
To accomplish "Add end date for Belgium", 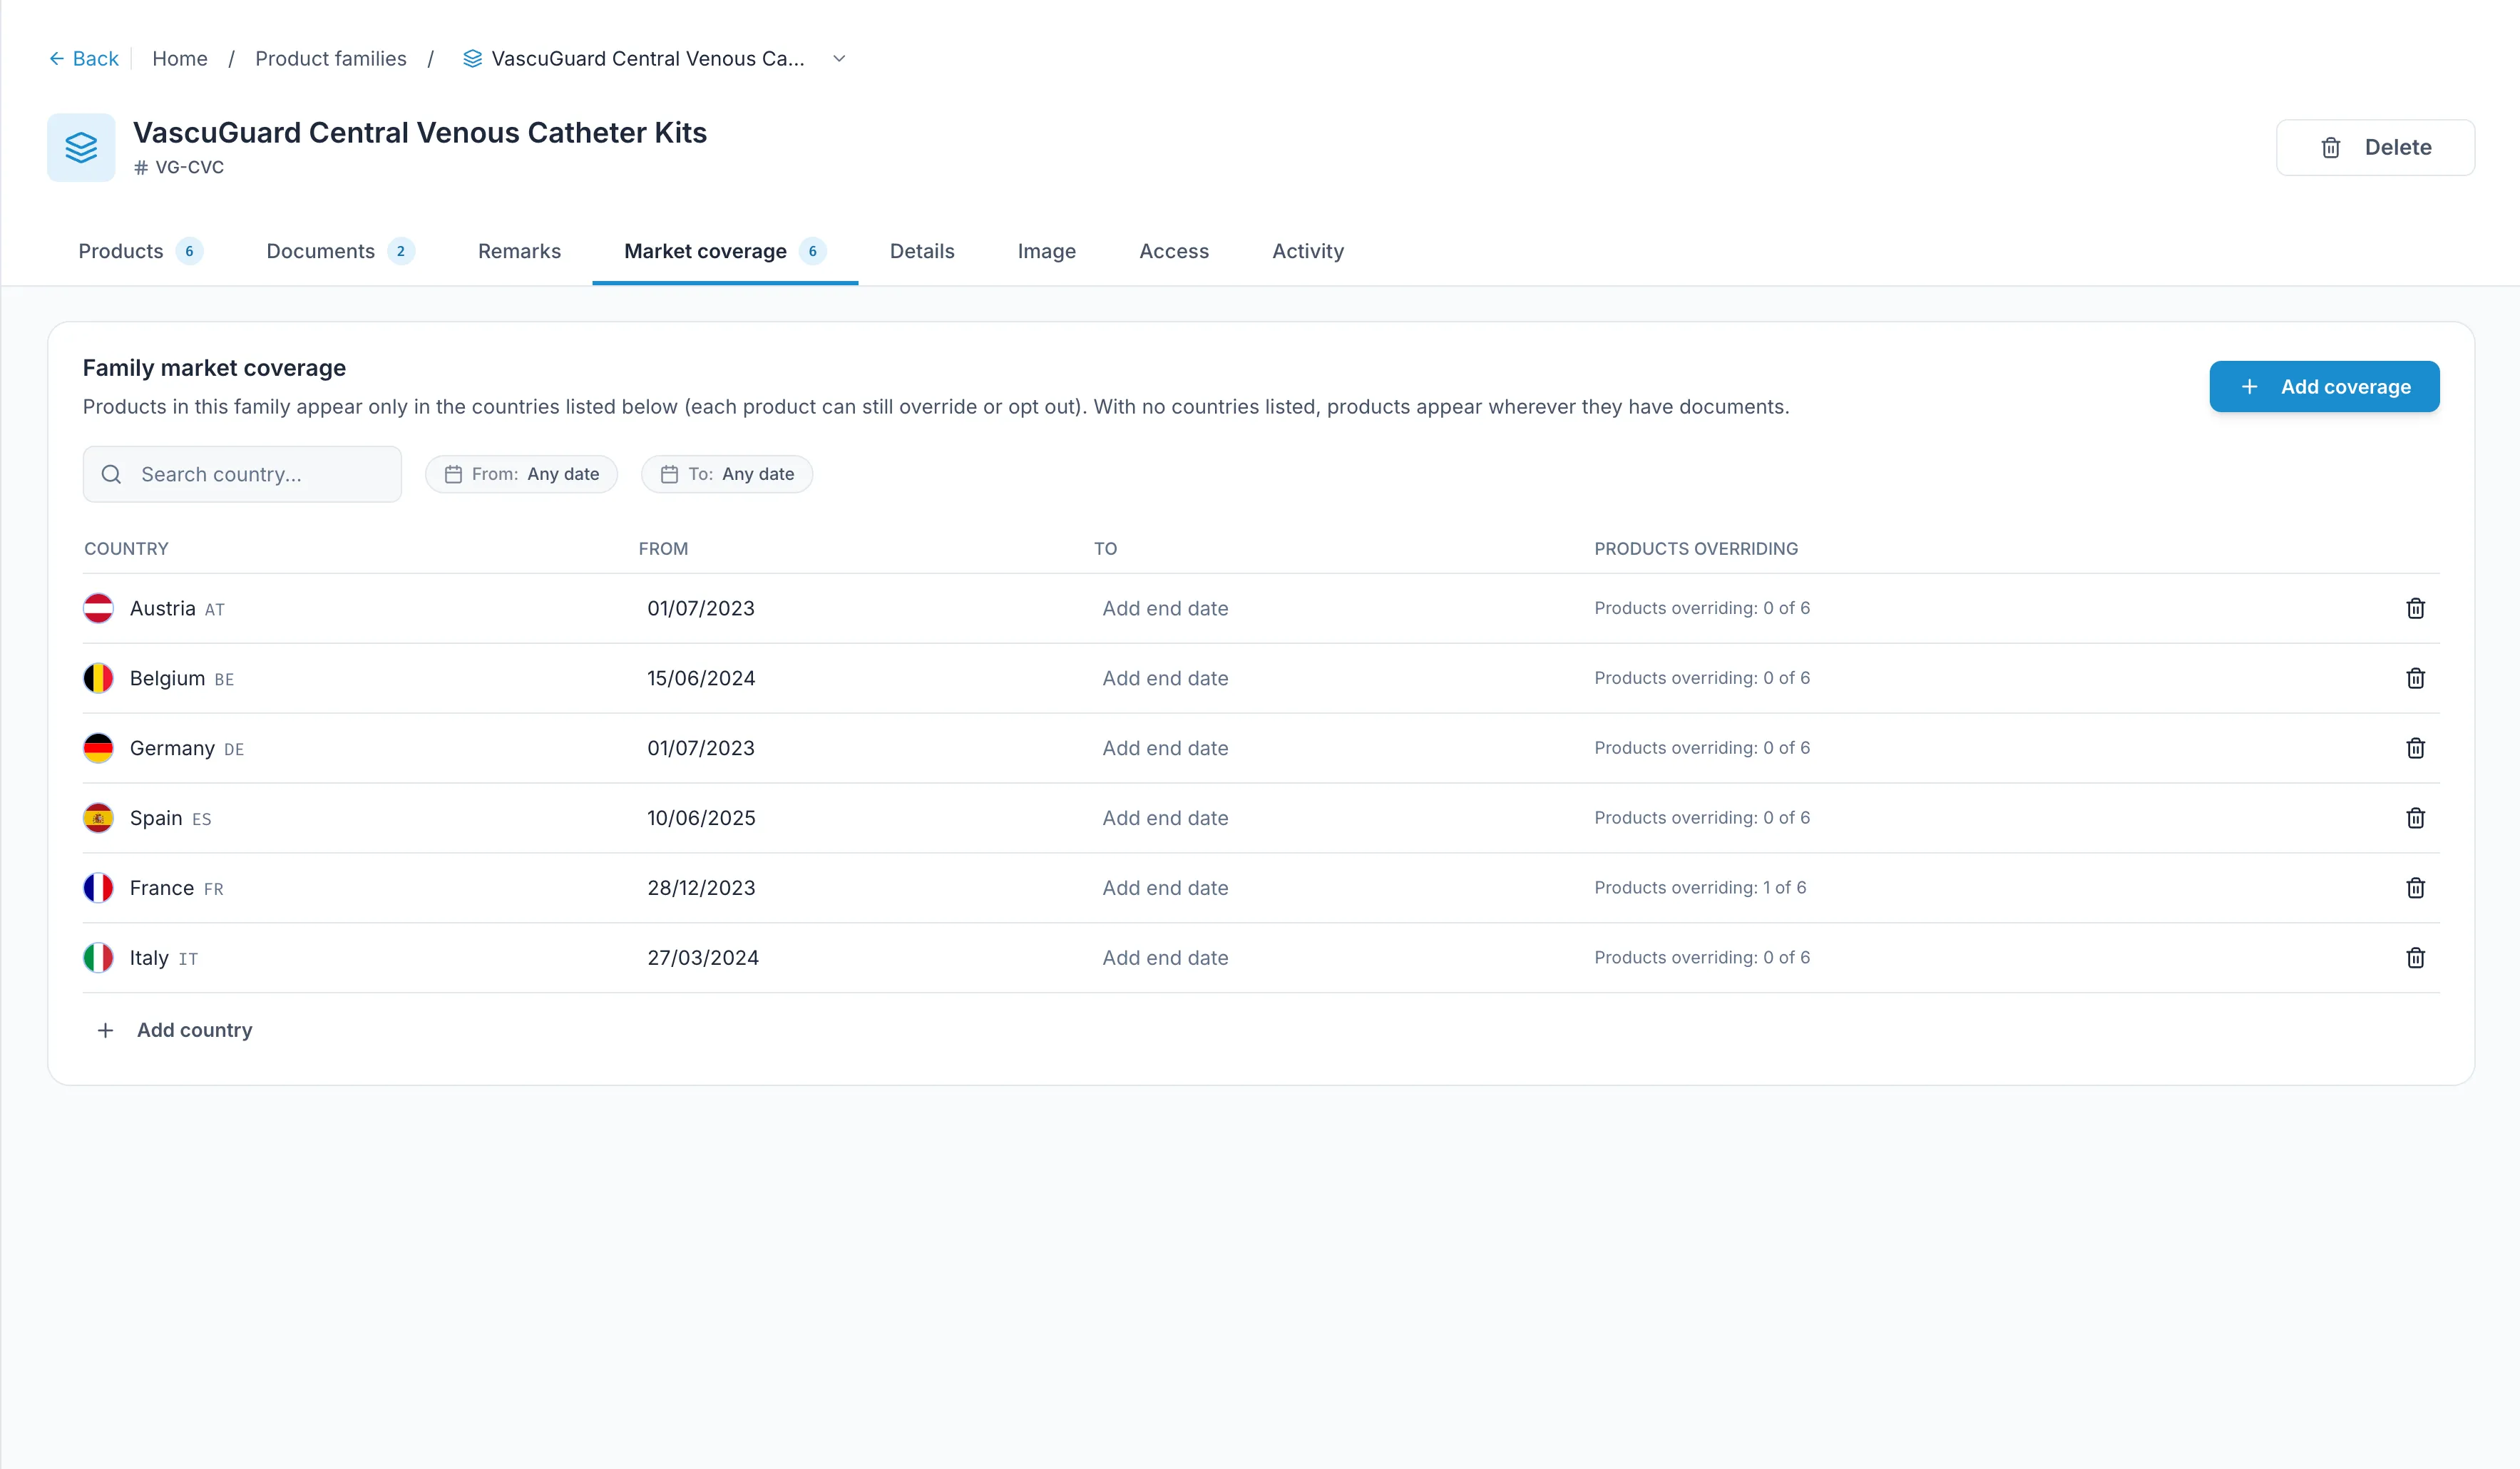I will [1165, 678].
